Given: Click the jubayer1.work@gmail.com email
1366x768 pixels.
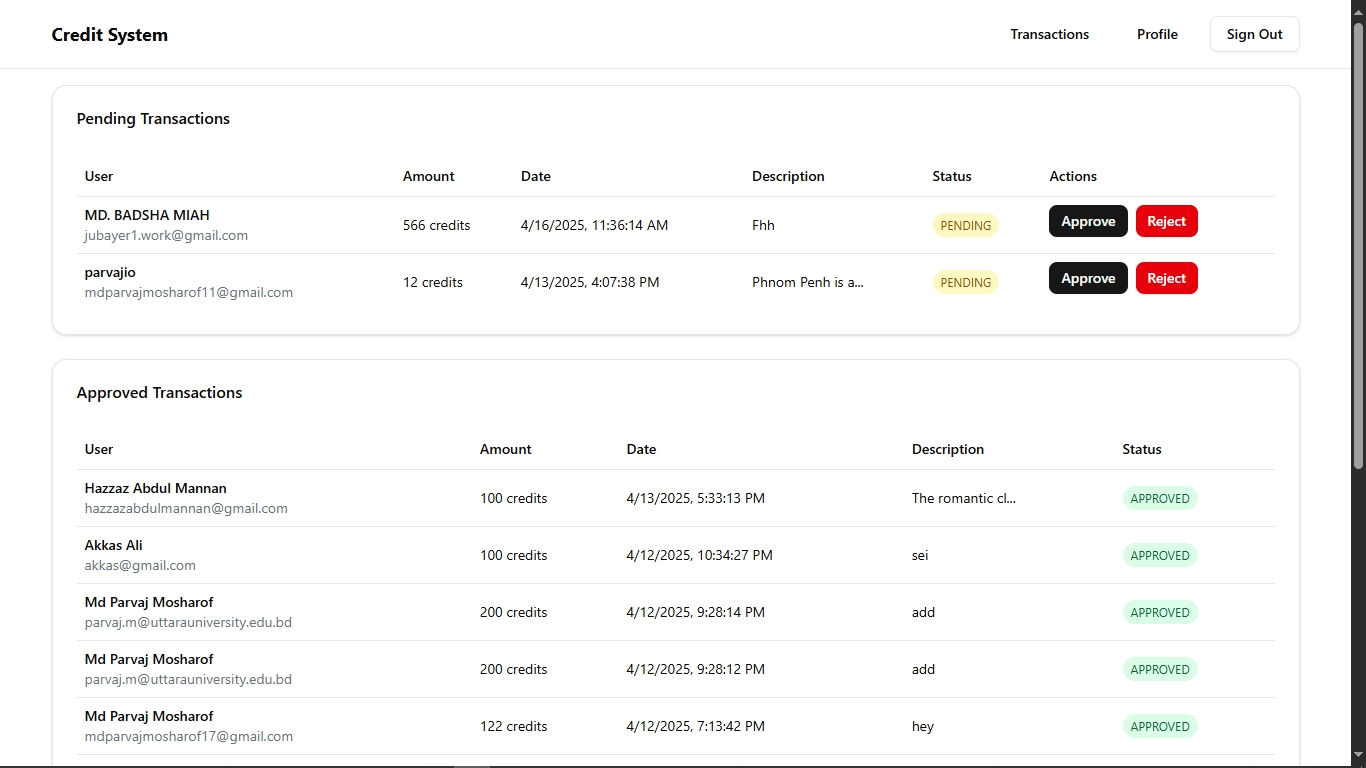Looking at the screenshot, I should [166, 235].
